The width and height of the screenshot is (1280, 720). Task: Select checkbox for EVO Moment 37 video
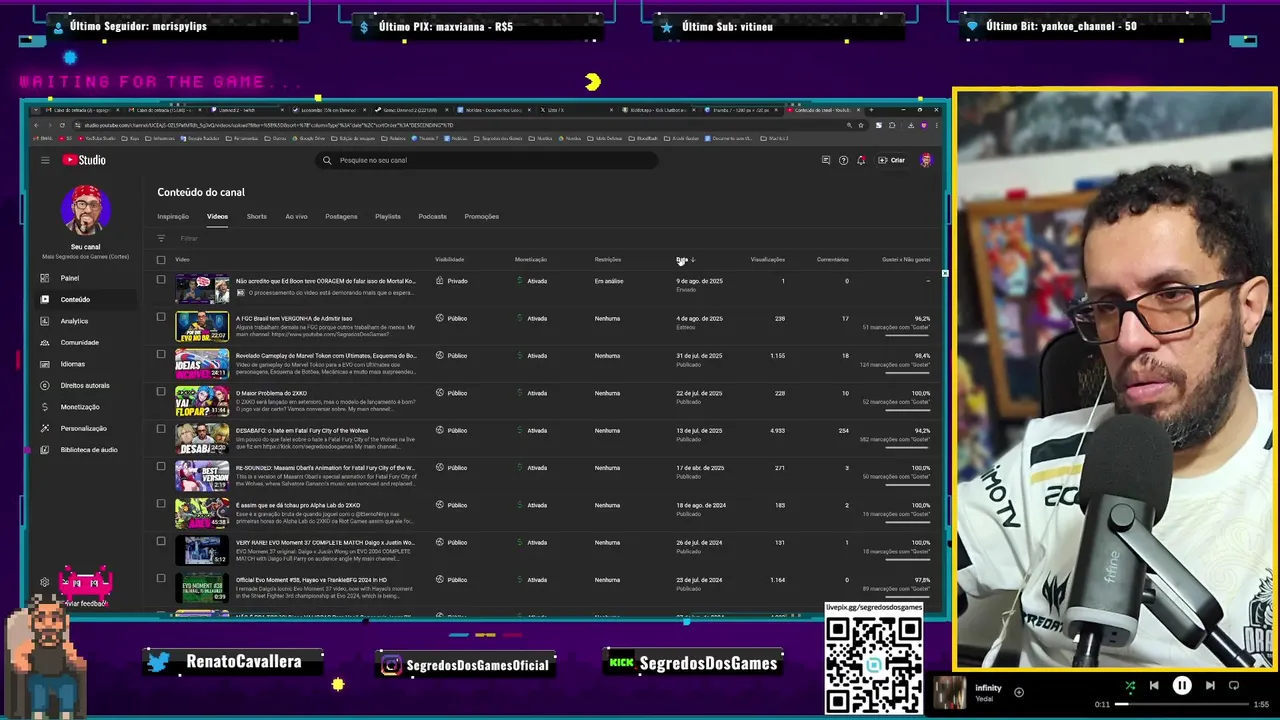pos(161,542)
